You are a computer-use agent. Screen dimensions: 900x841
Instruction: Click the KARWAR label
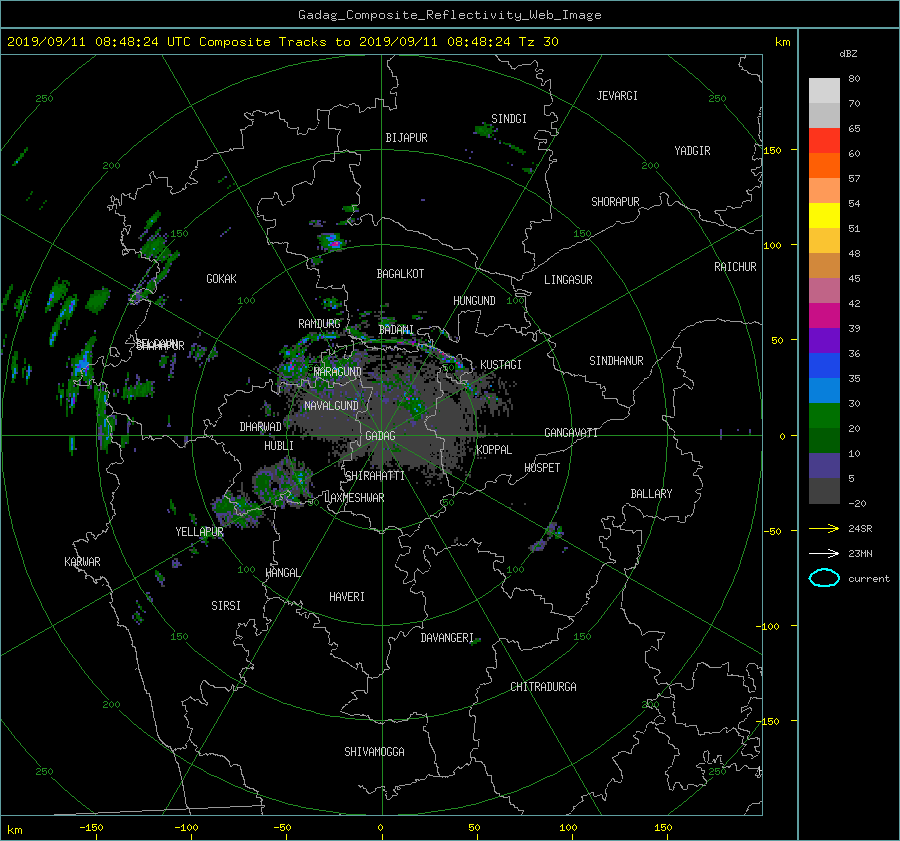[82, 562]
